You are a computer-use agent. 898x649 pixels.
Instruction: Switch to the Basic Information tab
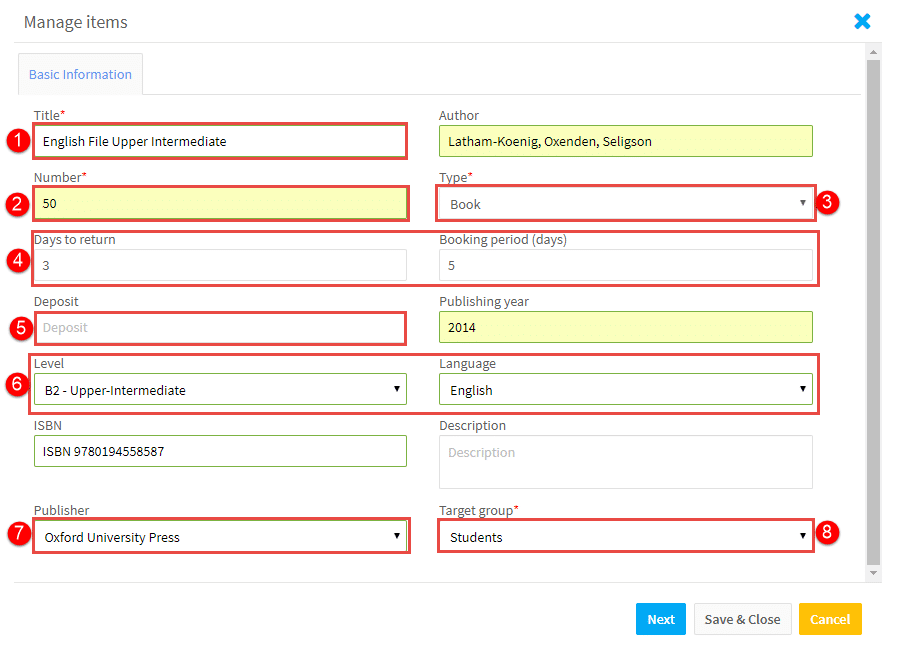80,74
